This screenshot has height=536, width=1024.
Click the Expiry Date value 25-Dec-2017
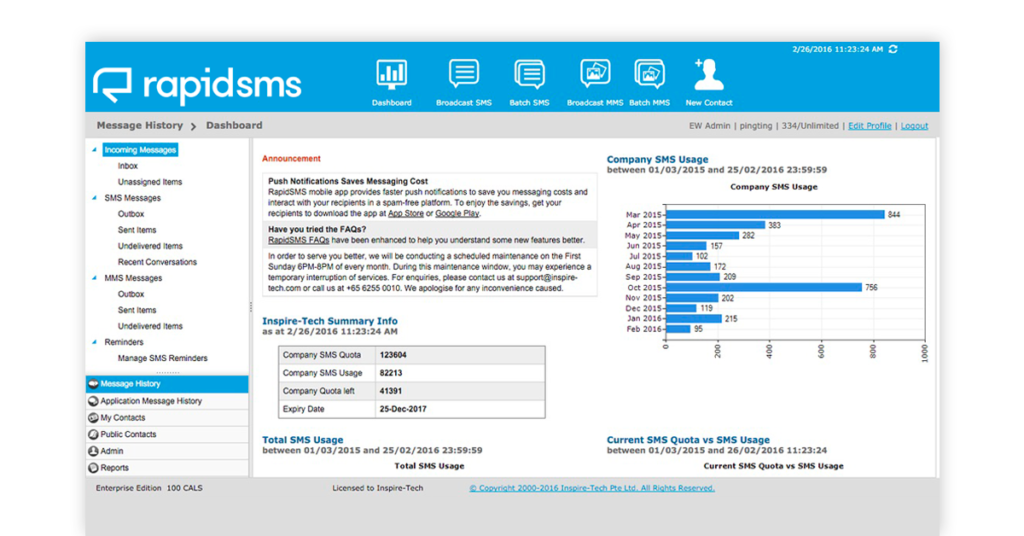coord(403,409)
